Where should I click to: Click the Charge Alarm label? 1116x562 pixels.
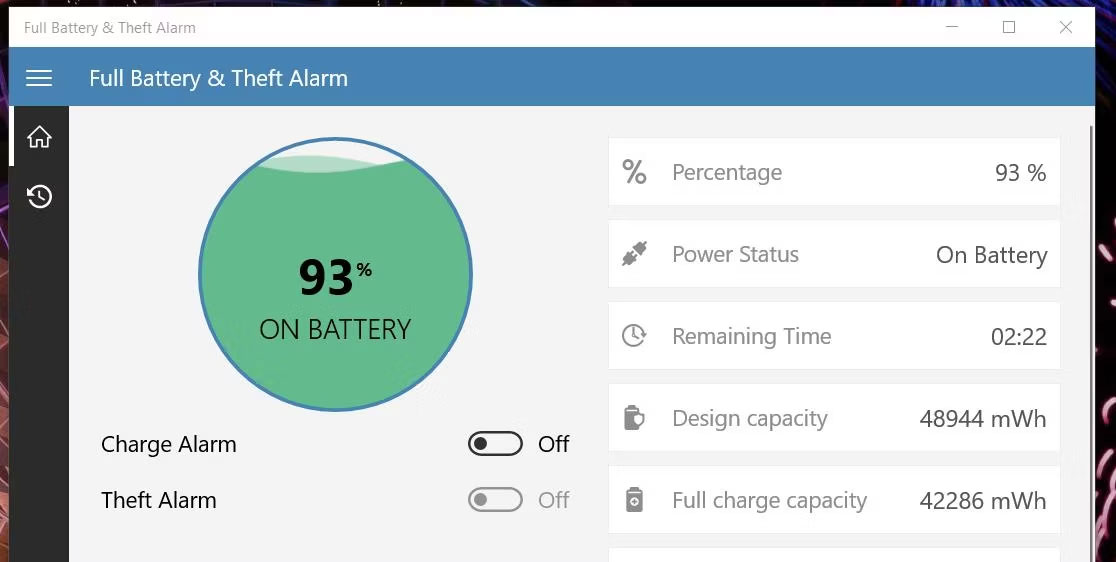169,445
